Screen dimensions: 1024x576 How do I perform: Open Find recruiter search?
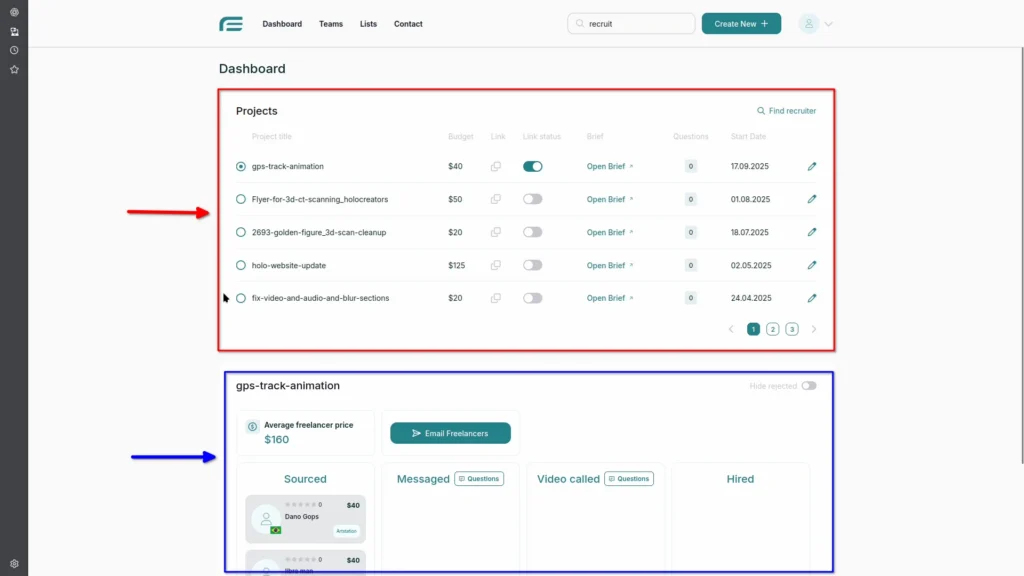[786, 111]
